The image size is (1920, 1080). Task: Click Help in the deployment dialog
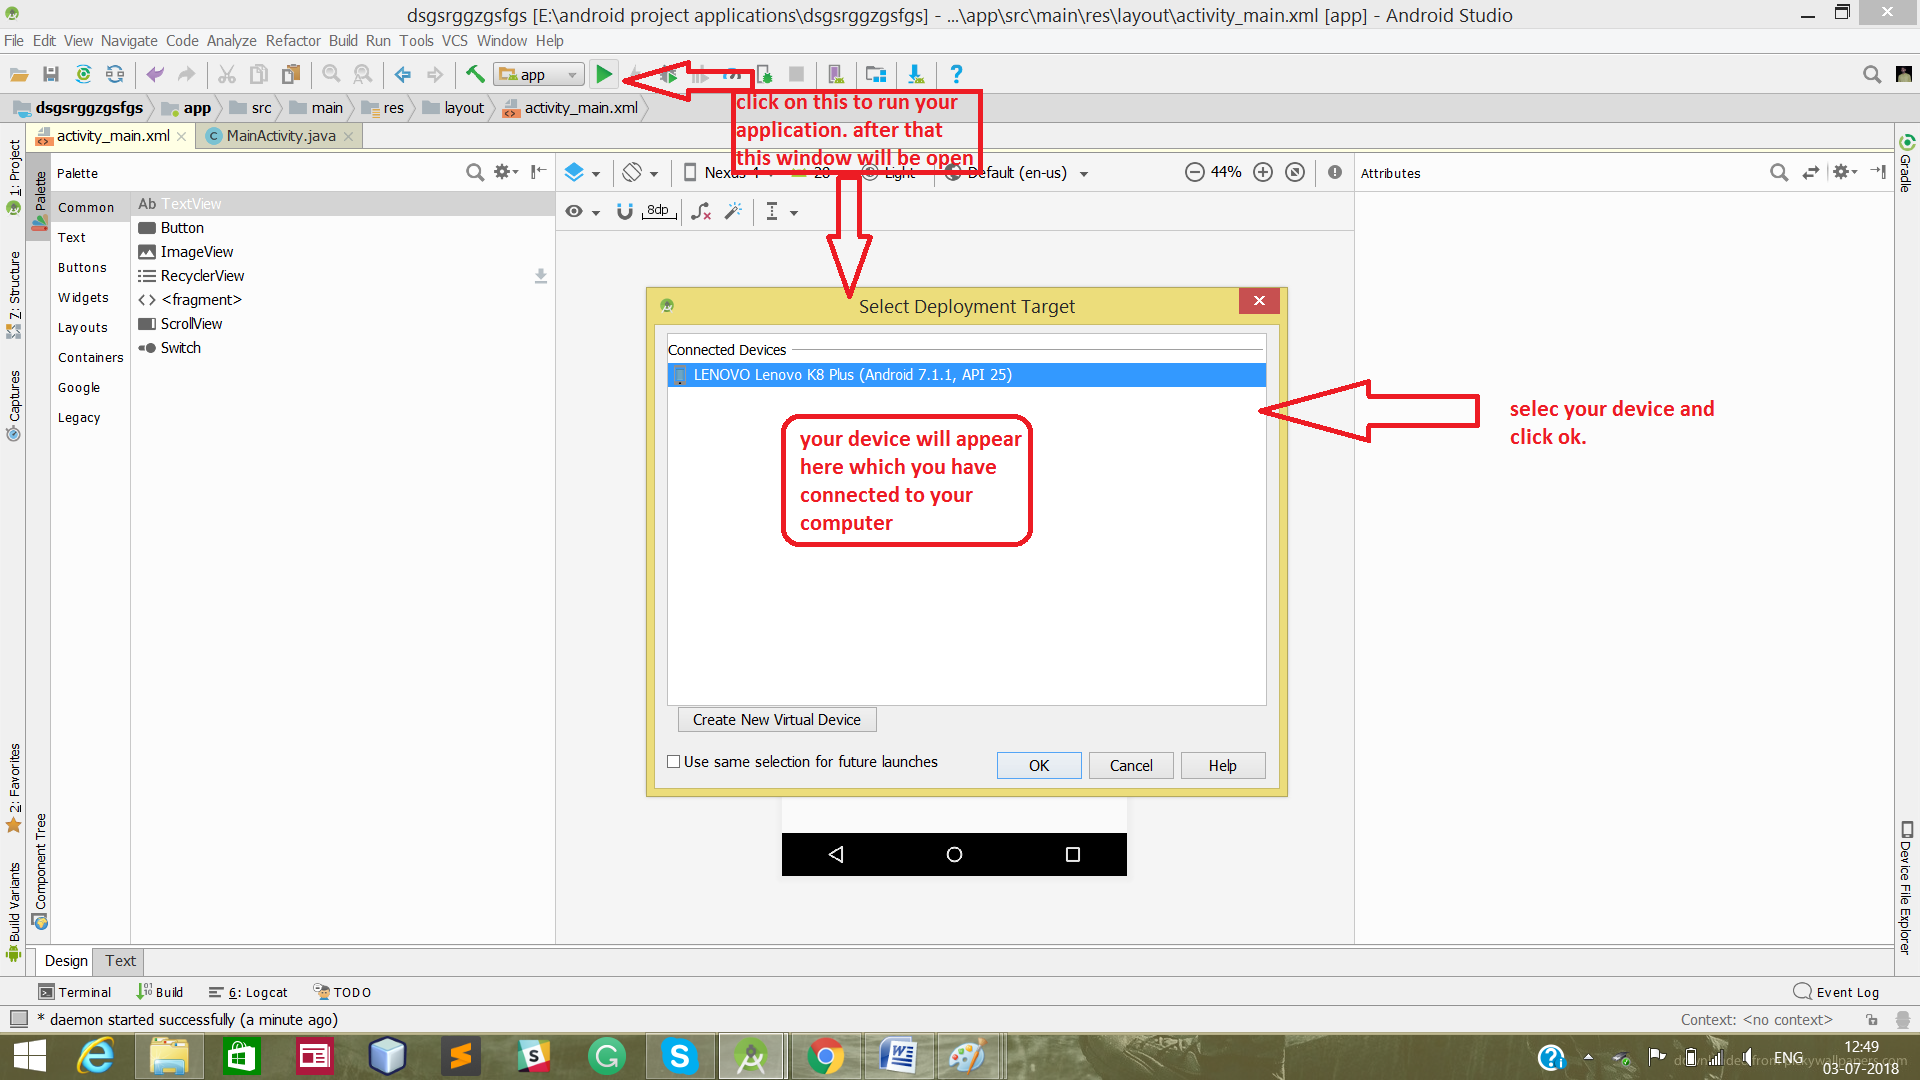[x=1222, y=765]
